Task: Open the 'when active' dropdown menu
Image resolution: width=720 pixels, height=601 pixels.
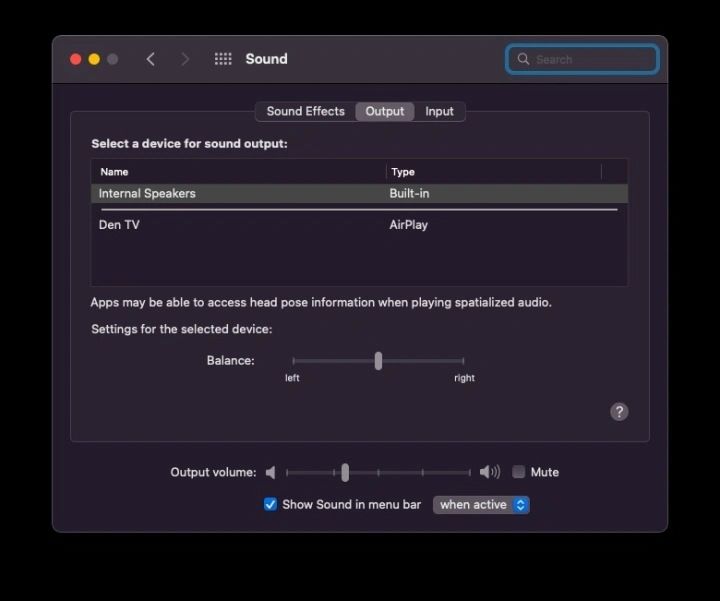Action: (x=481, y=505)
